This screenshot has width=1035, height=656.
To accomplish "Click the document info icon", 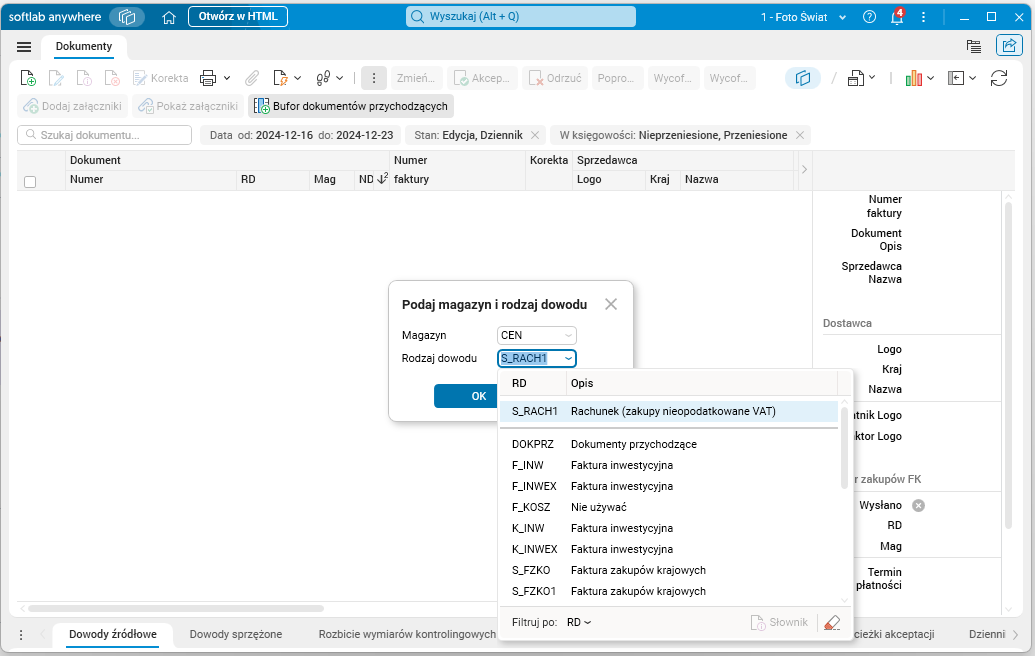I will point(84,78).
